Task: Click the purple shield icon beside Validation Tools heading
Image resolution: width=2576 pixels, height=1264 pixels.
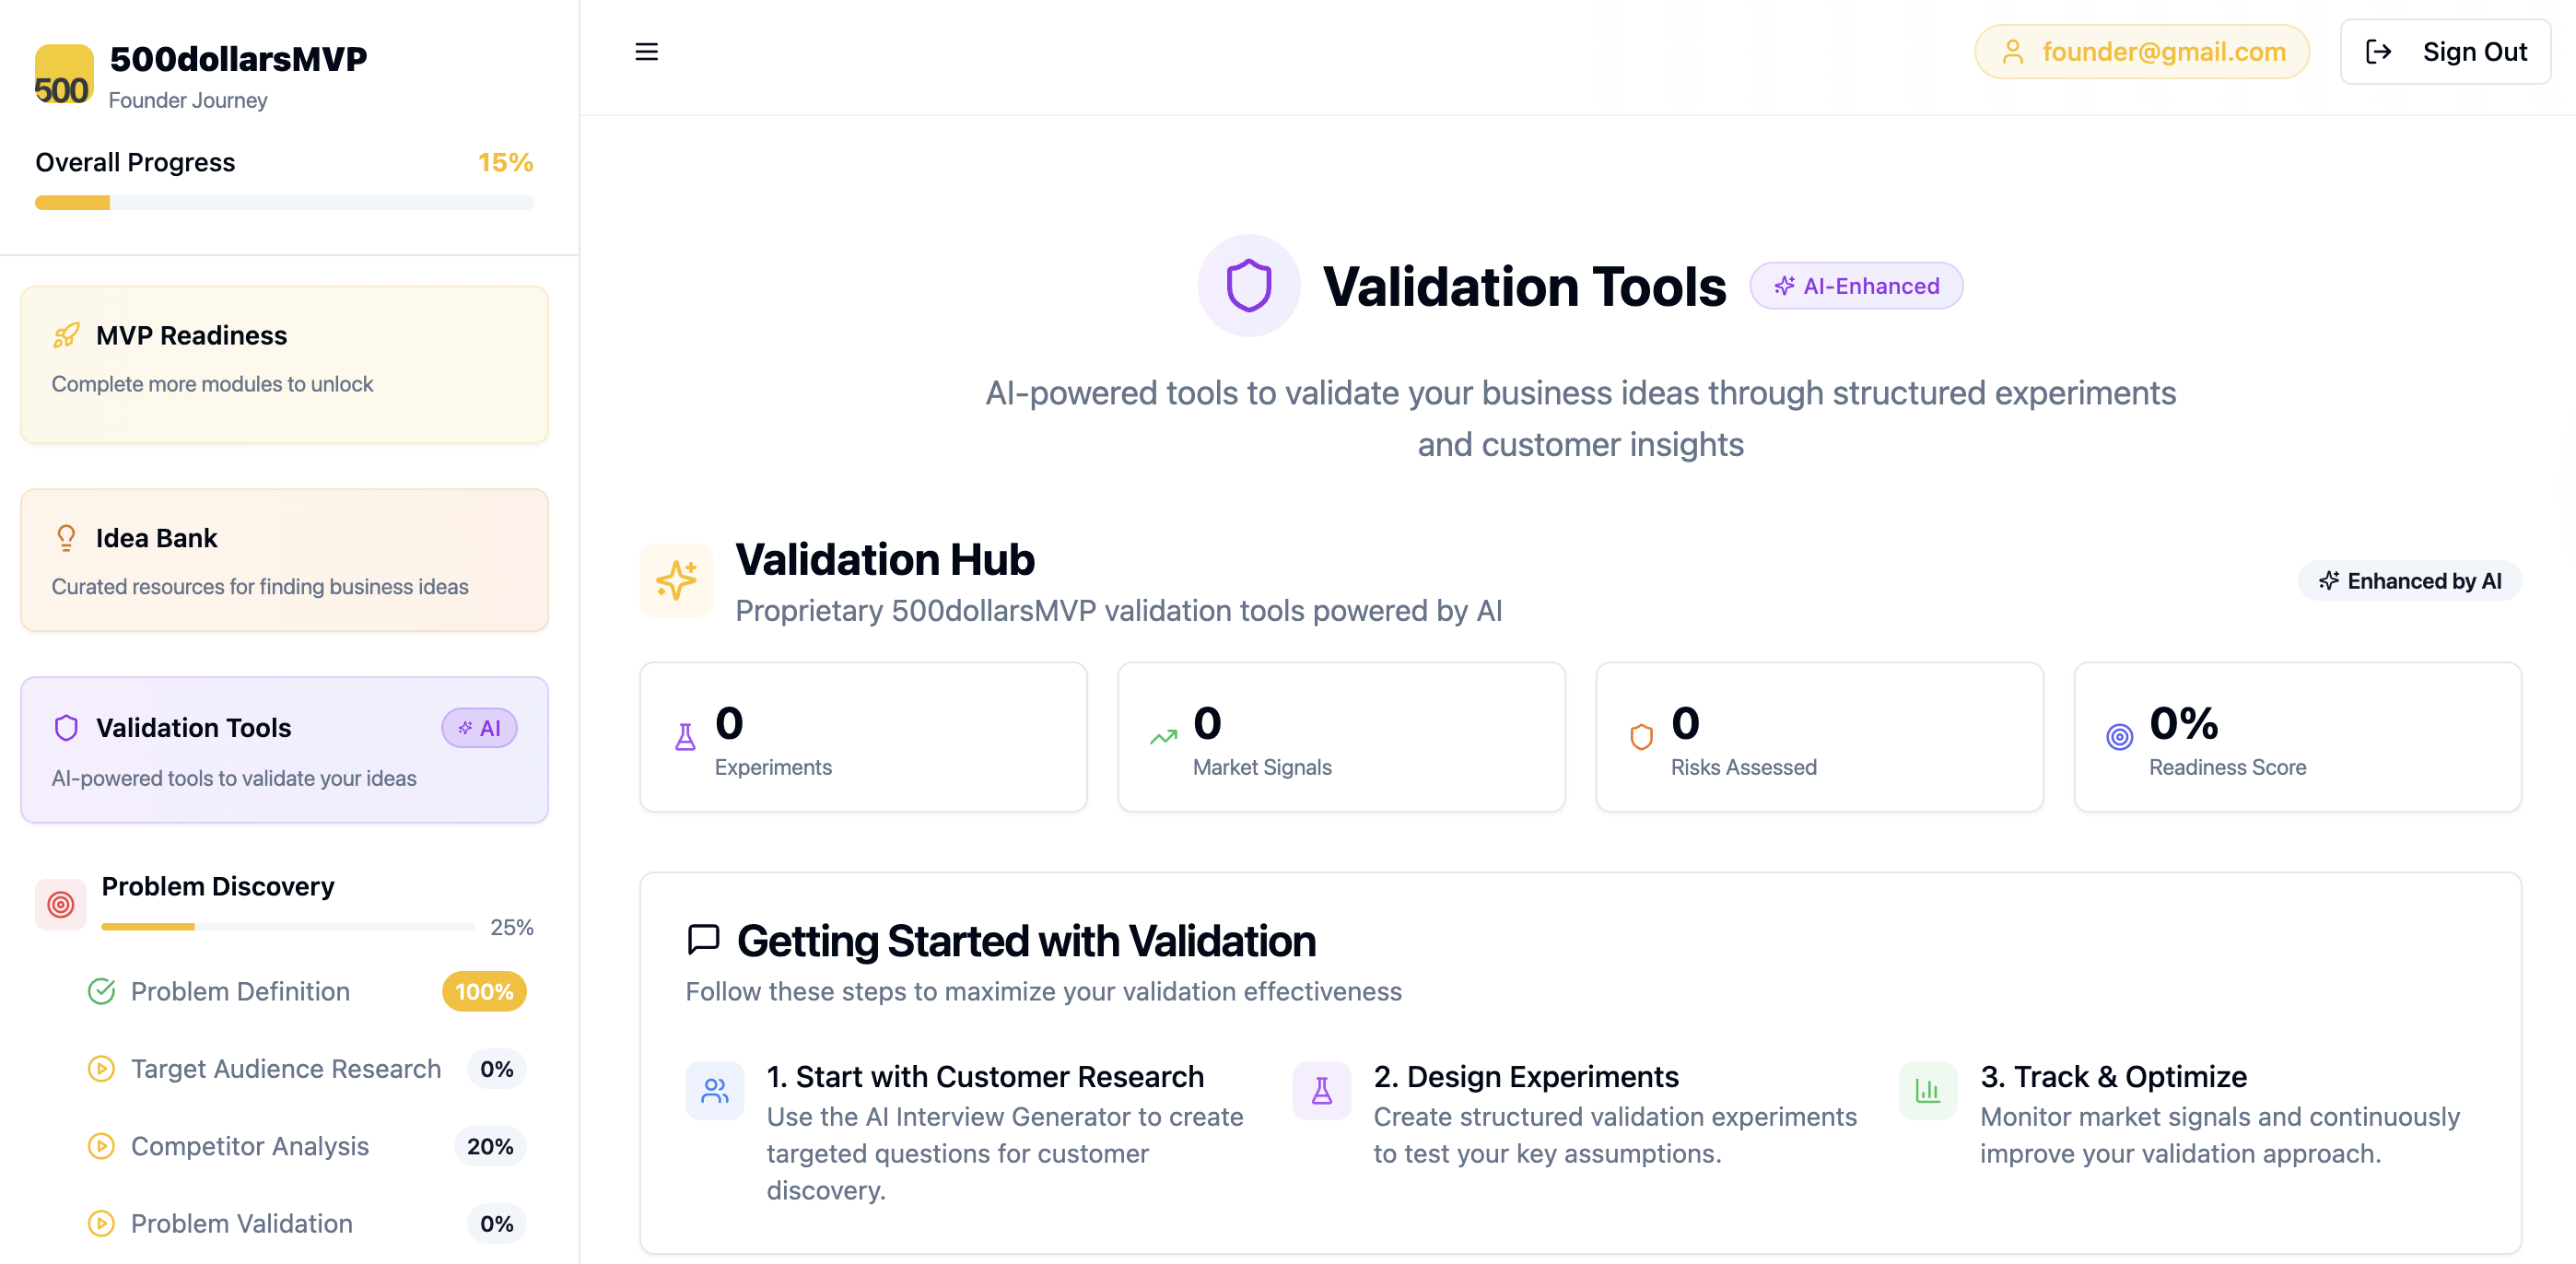Action: 1248,286
